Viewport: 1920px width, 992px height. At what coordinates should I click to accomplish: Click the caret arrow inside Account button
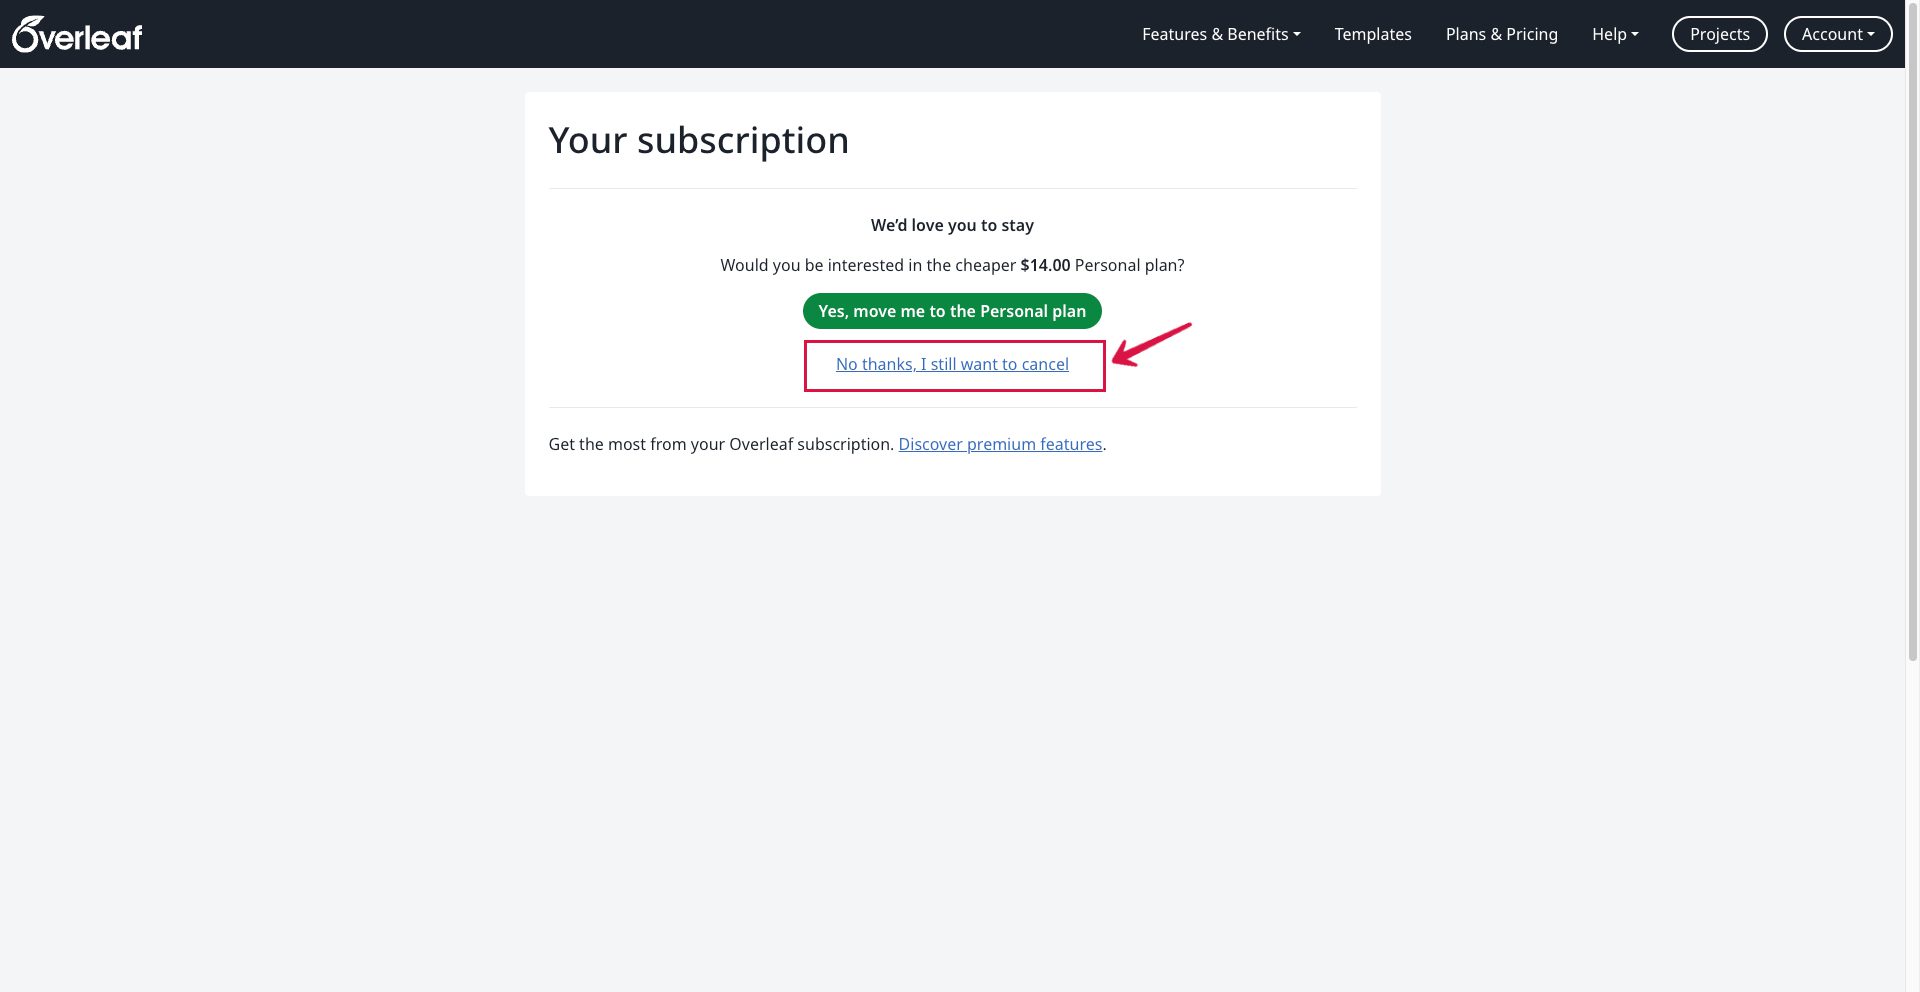[1871, 35]
